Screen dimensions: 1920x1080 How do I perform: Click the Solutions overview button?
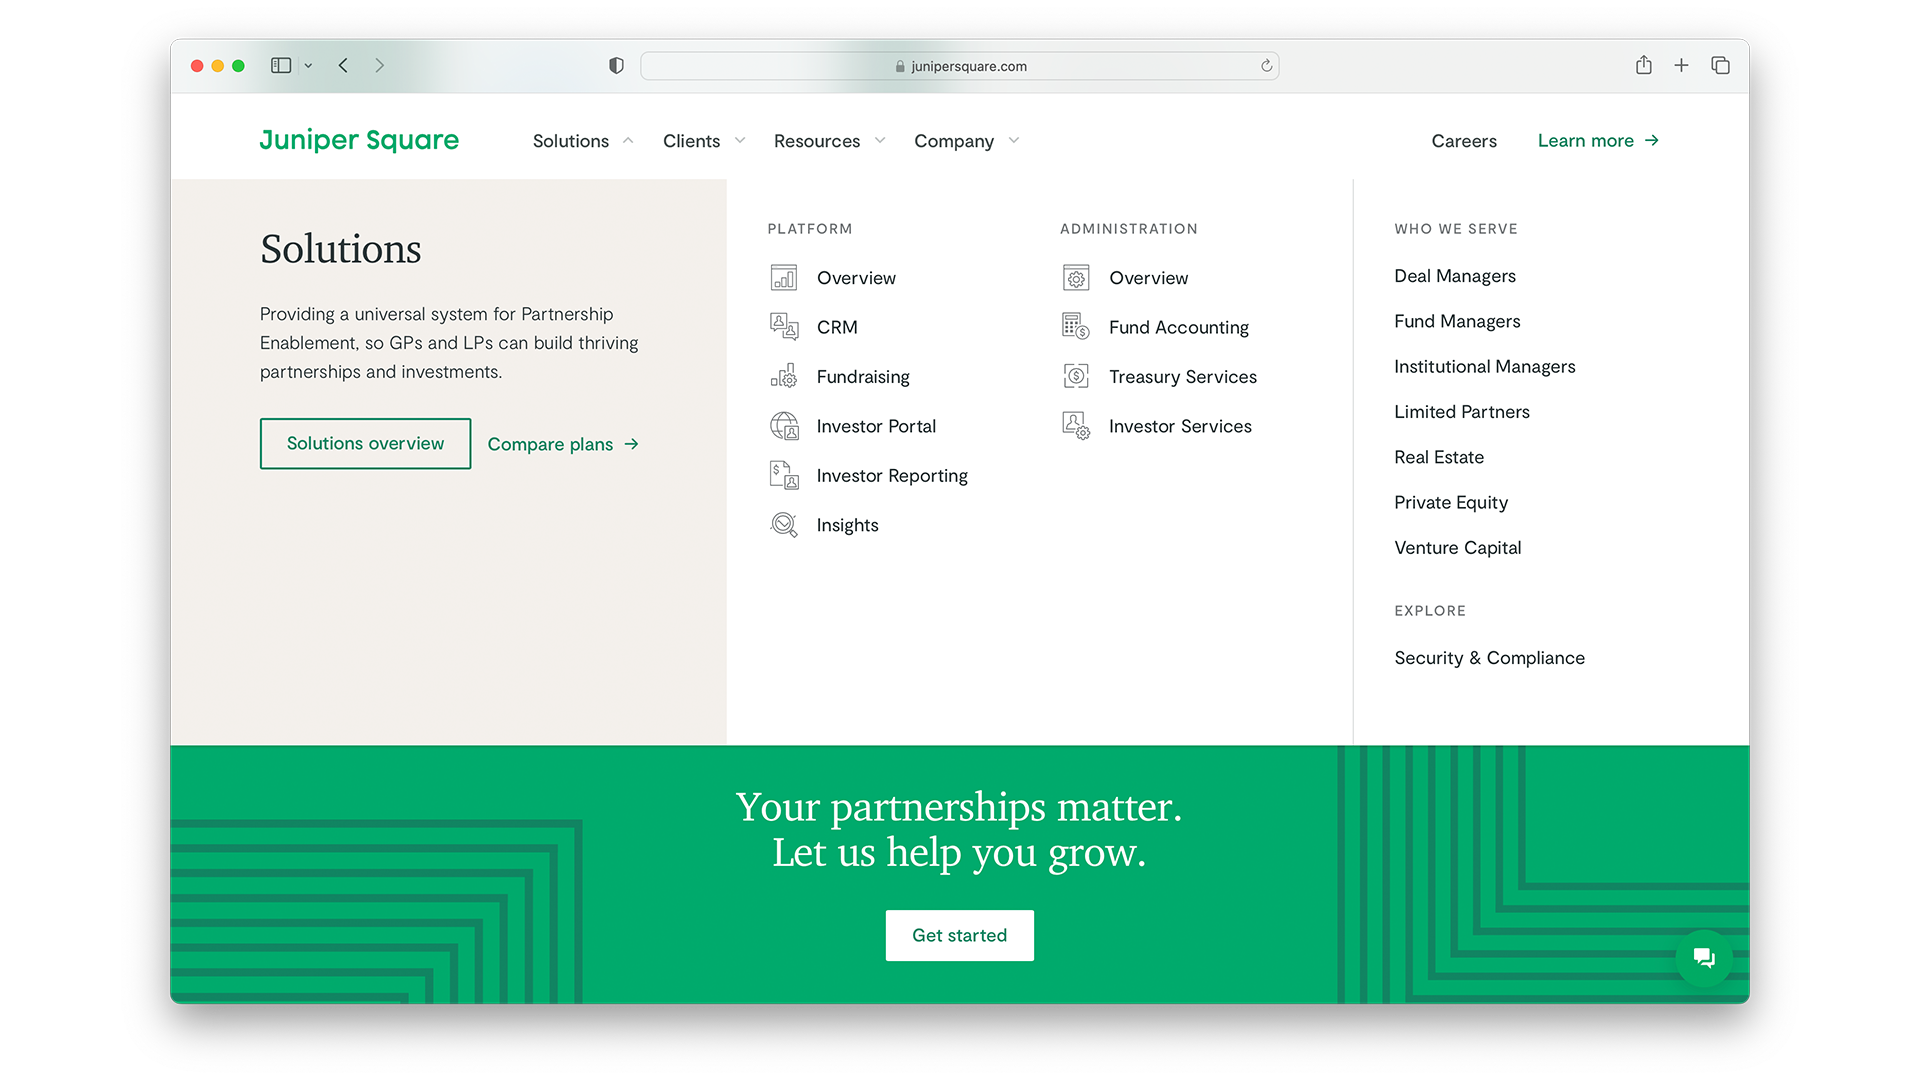click(x=365, y=444)
